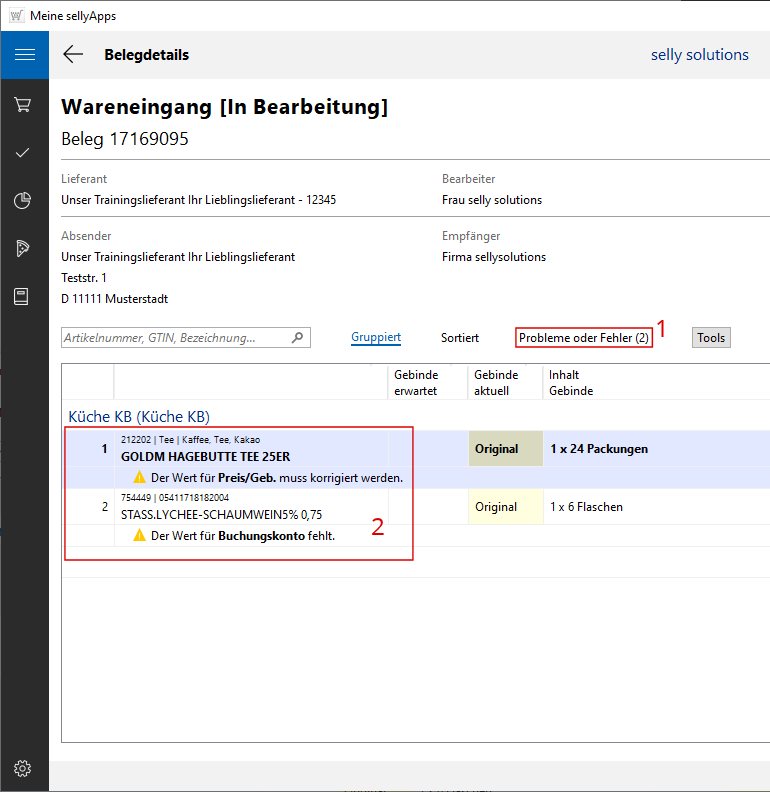Open the book icon in the sidebar
The height and width of the screenshot is (792, 770).
pyautogui.click(x=23, y=297)
